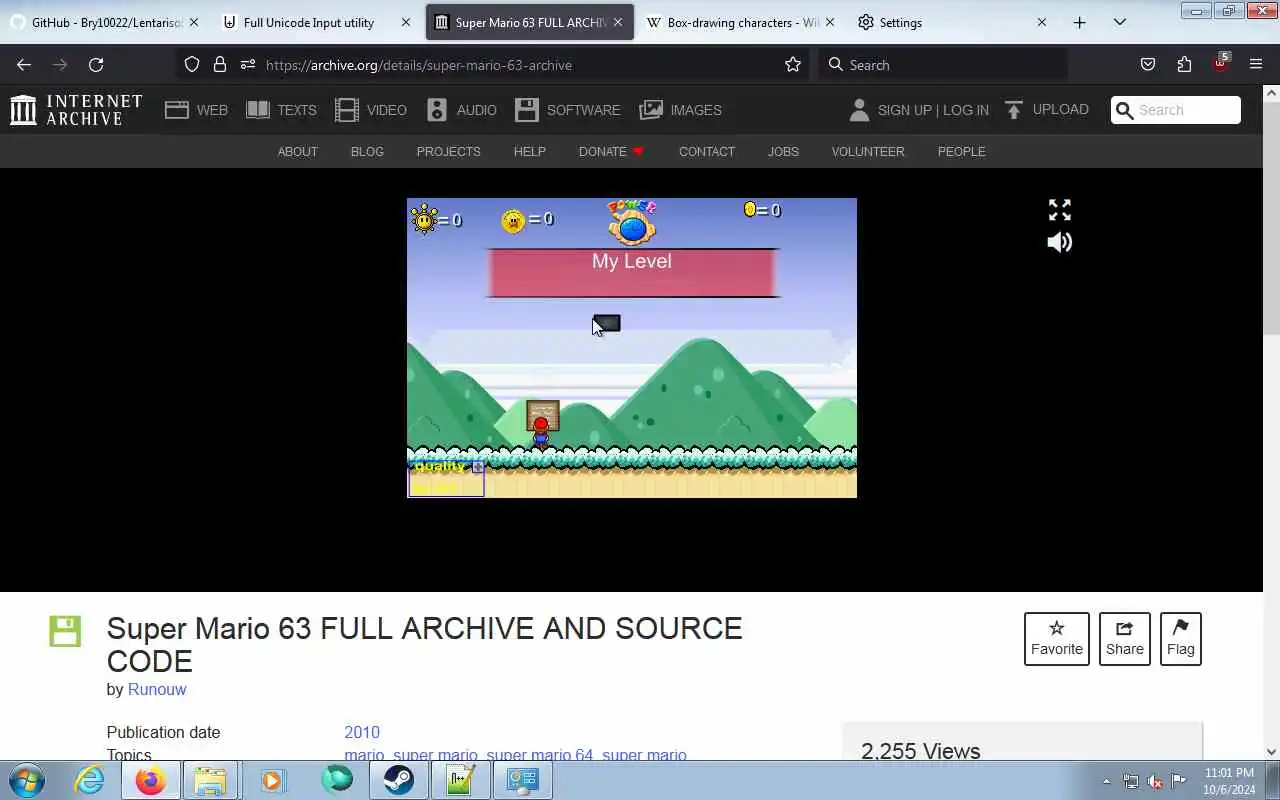The width and height of the screenshot is (1280, 800).
Task: Click the Flag button
Action: tap(1181, 639)
